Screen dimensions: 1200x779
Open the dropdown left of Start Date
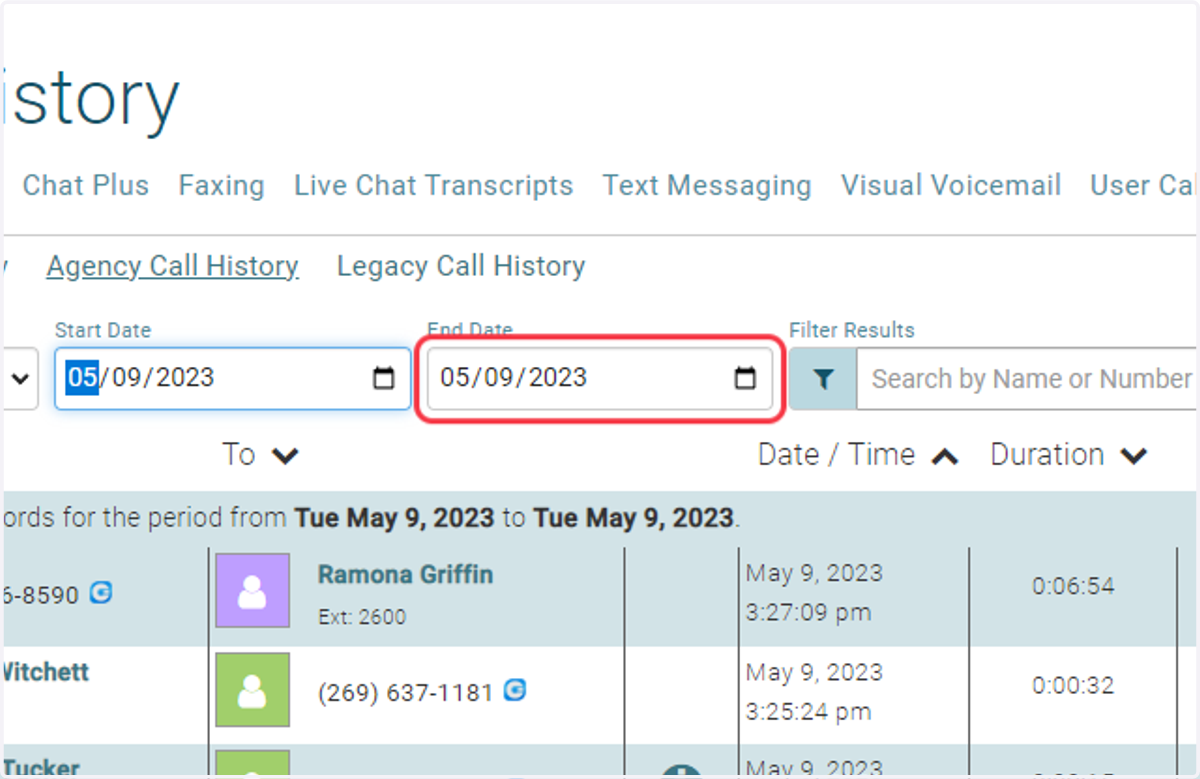pyautogui.click(x=20, y=379)
